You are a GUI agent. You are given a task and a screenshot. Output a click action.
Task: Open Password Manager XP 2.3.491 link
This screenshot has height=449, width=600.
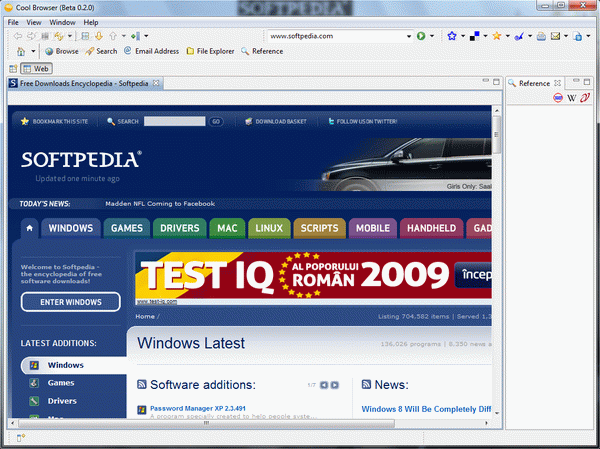click(198, 408)
